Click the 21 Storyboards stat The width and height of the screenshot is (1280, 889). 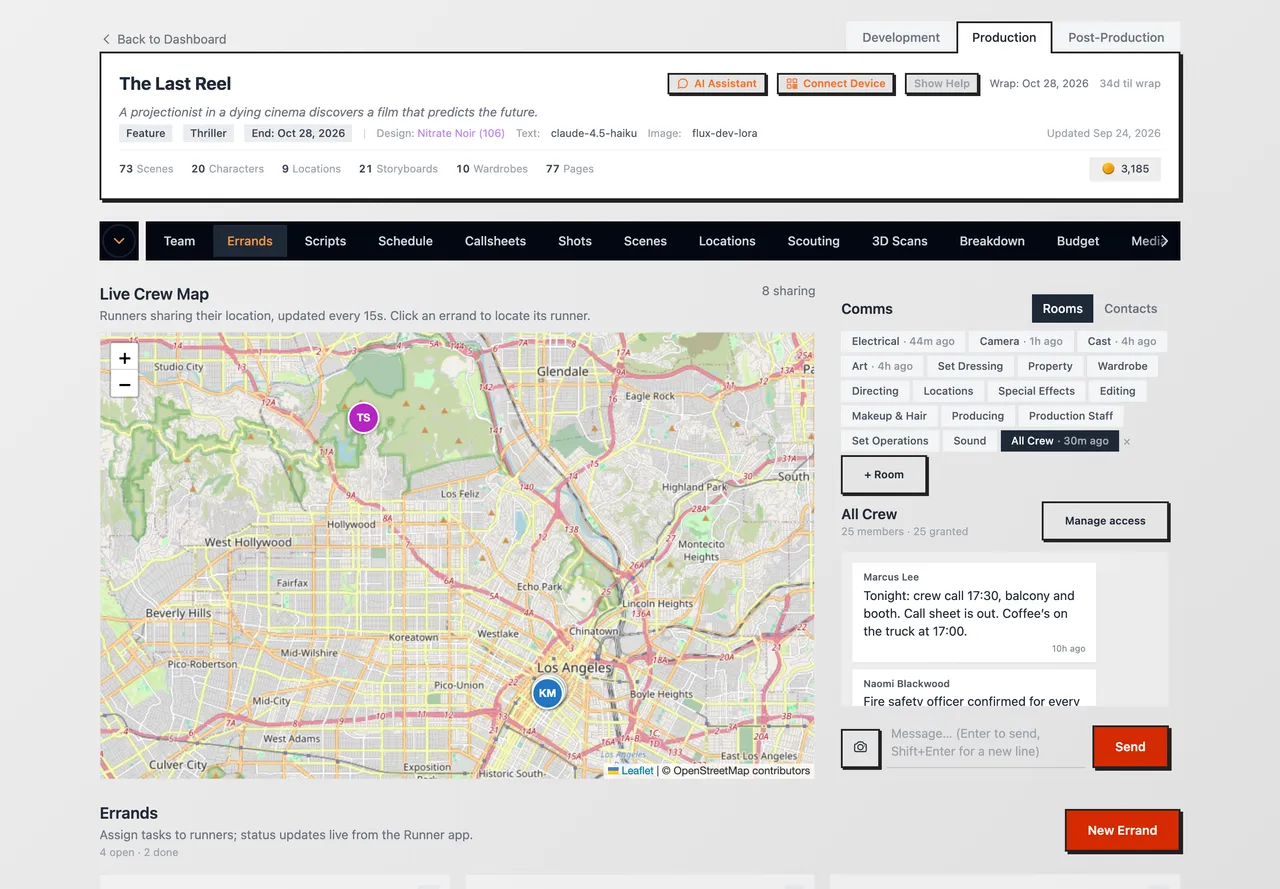(x=398, y=169)
